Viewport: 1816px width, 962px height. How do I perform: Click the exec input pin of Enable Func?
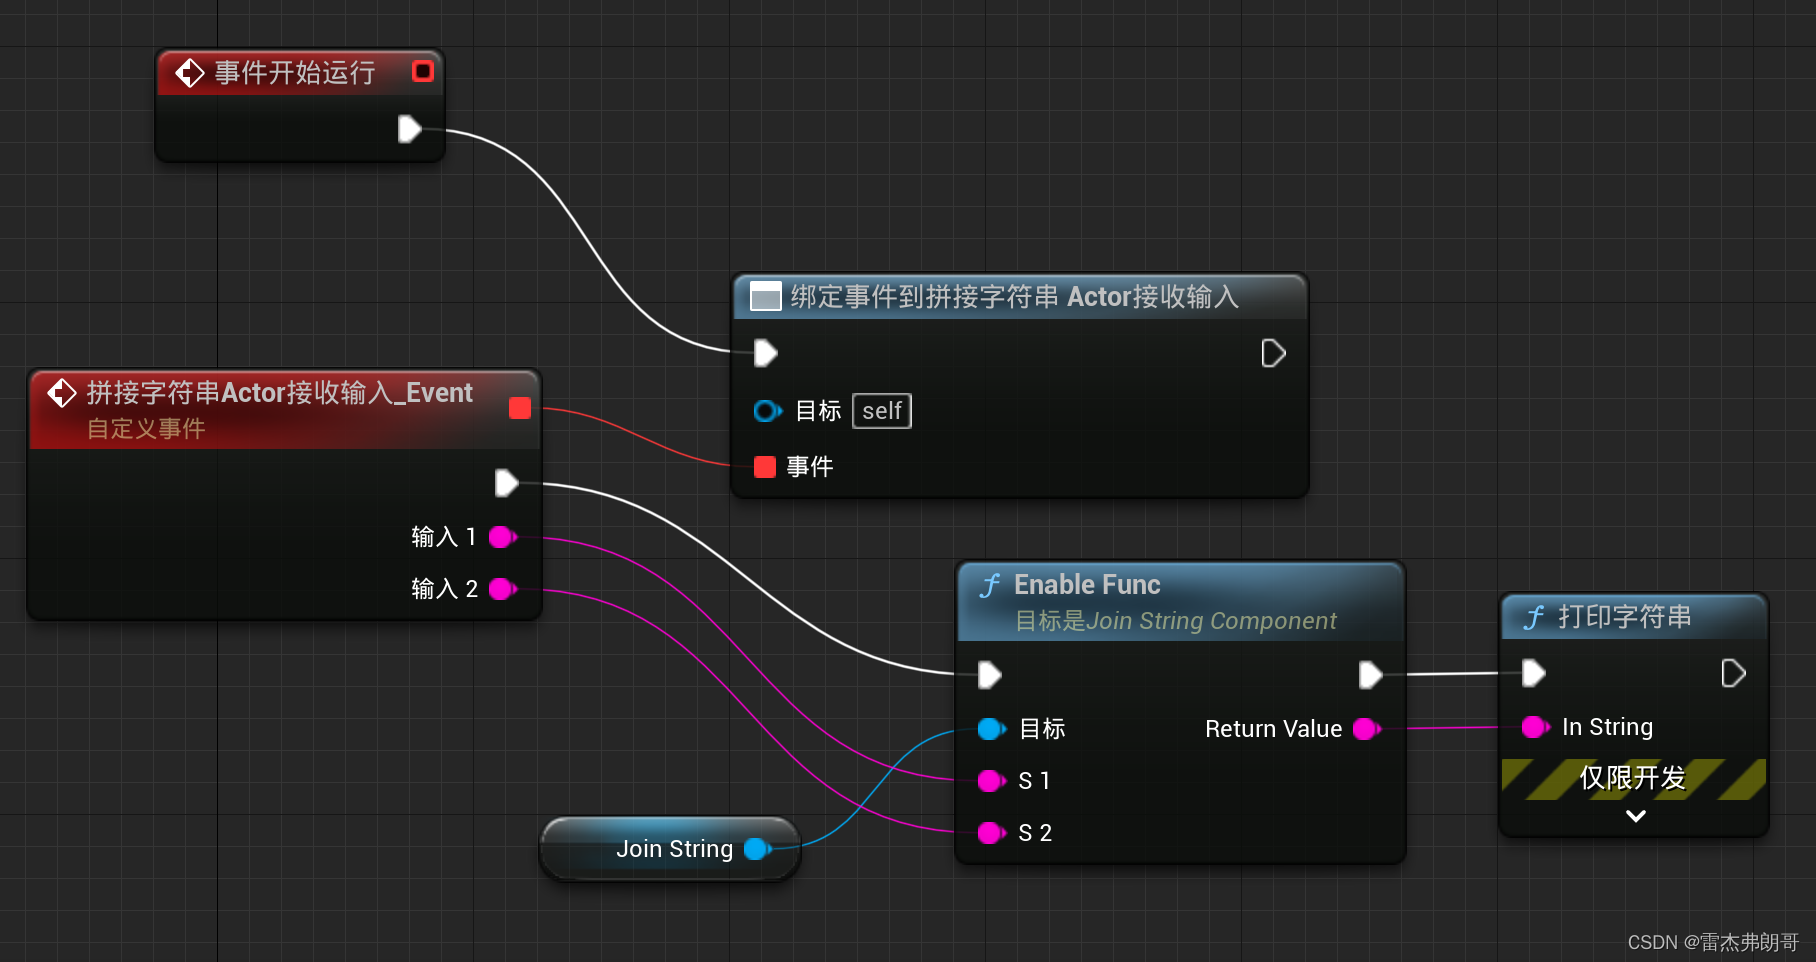pos(990,675)
